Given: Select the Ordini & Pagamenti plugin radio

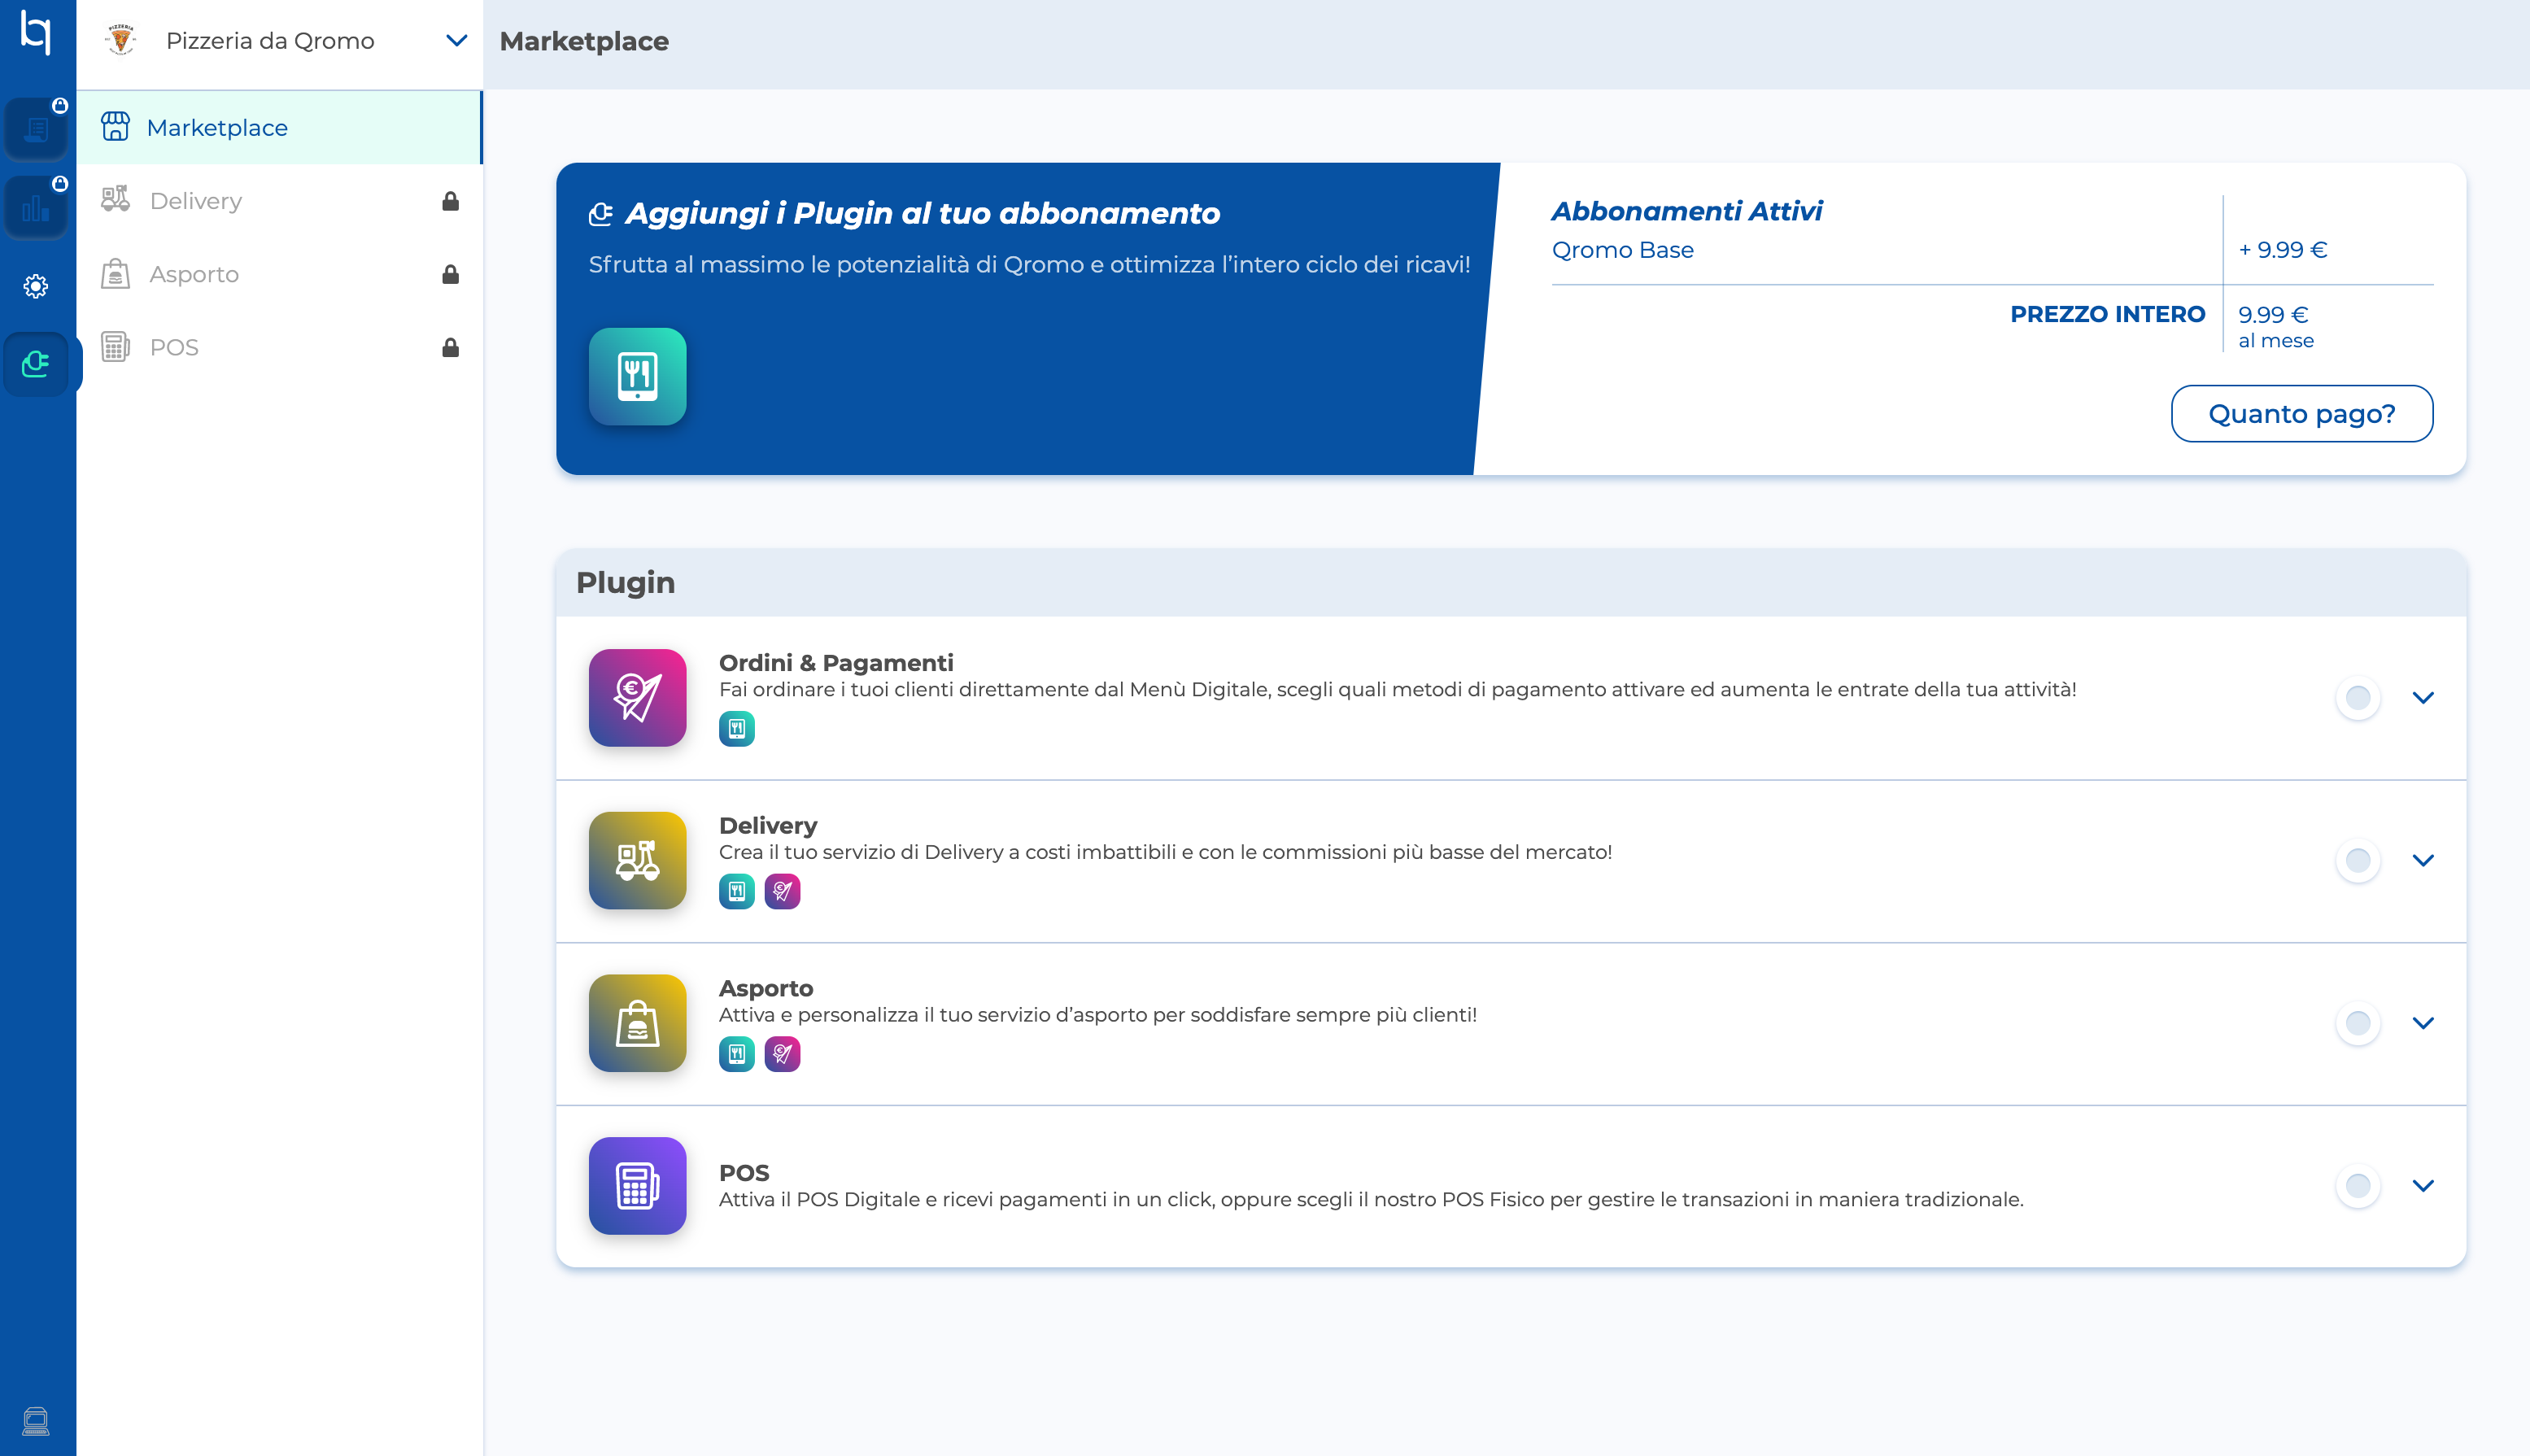Looking at the screenshot, I should [2357, 698].
